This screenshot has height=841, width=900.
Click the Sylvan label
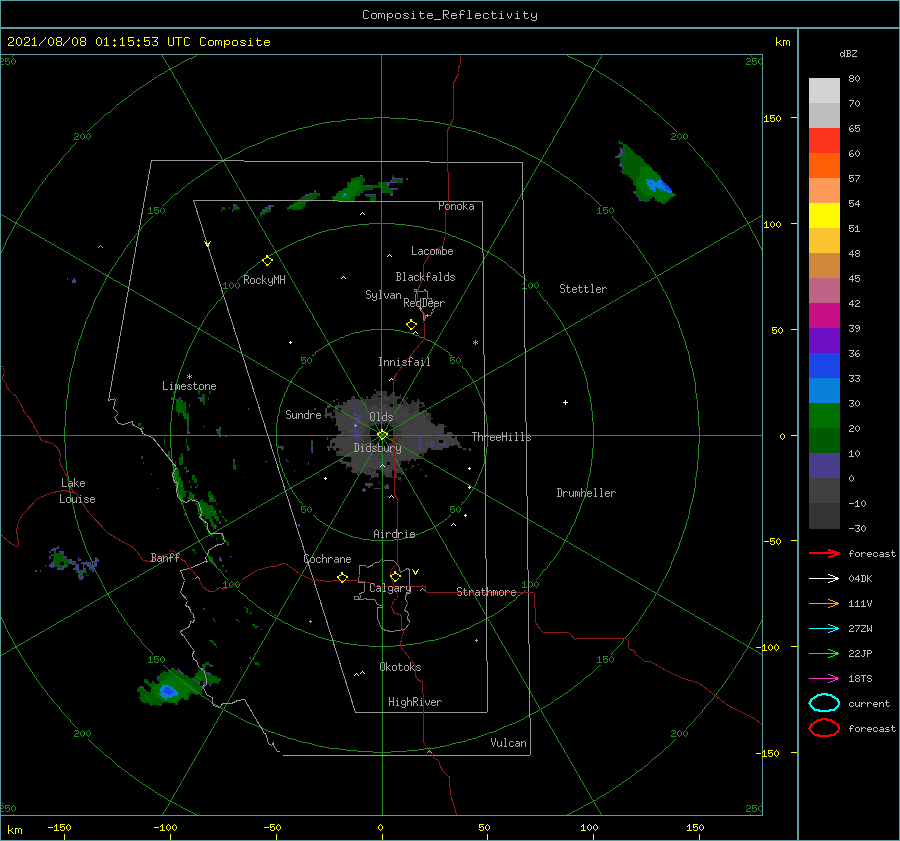coord(383,295)
